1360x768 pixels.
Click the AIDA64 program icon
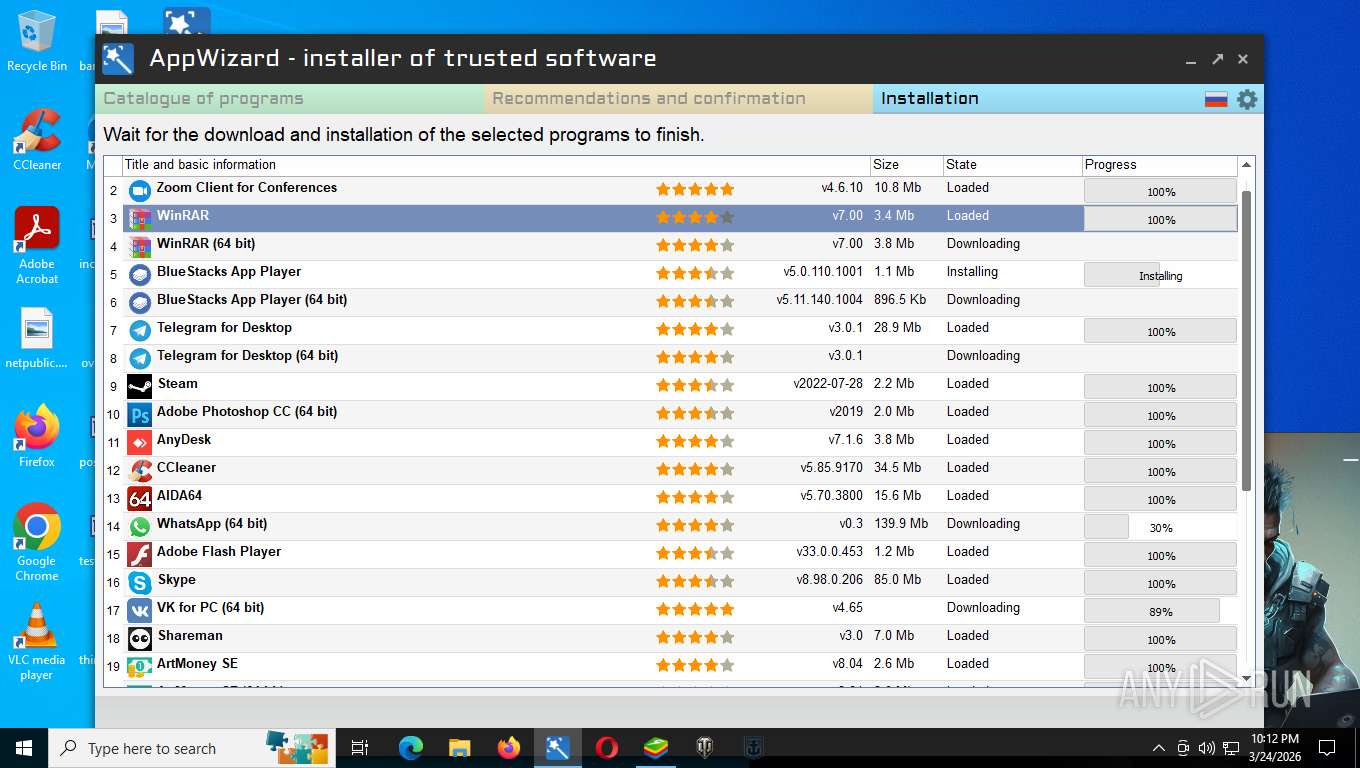(140, 498)
